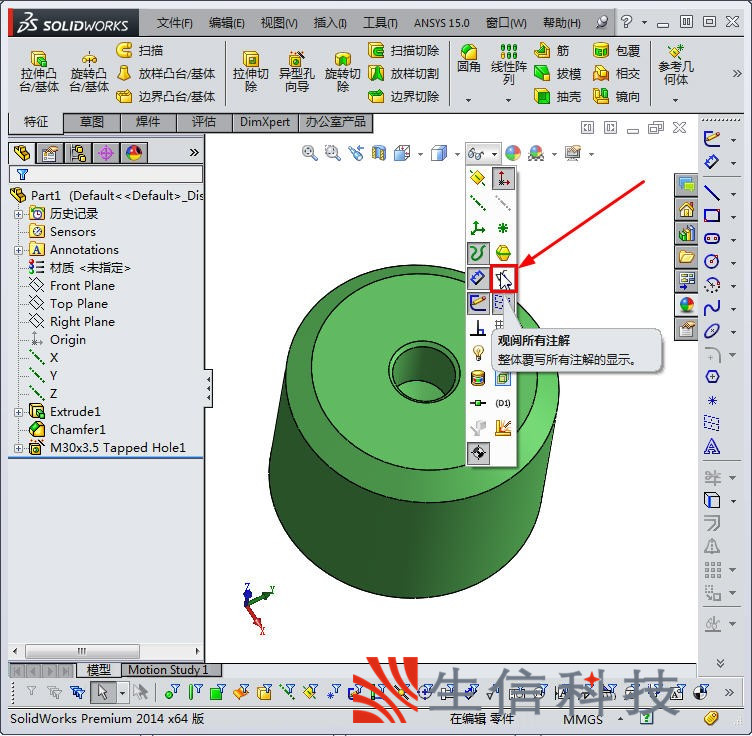Click the Reference Geometry (参考几何体) icon
This screenshot has width=752, height=736.
coord(675,65)
